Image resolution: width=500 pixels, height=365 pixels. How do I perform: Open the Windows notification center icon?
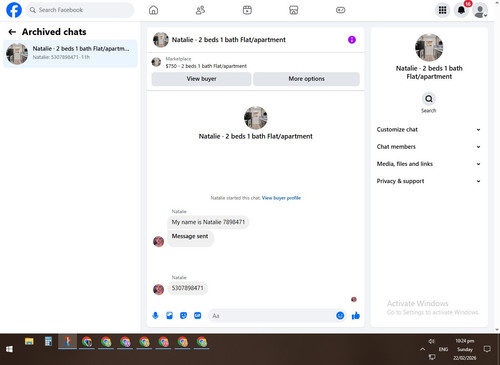coord(487,349)
